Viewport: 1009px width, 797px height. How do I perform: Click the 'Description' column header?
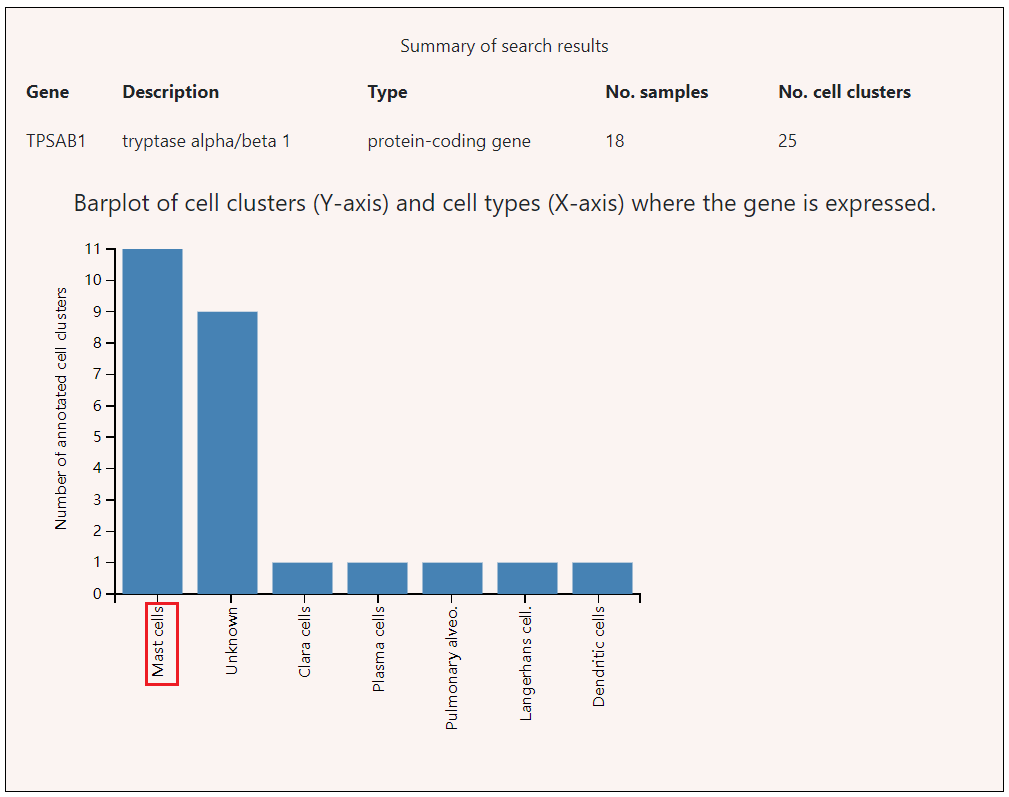point(171,92)
